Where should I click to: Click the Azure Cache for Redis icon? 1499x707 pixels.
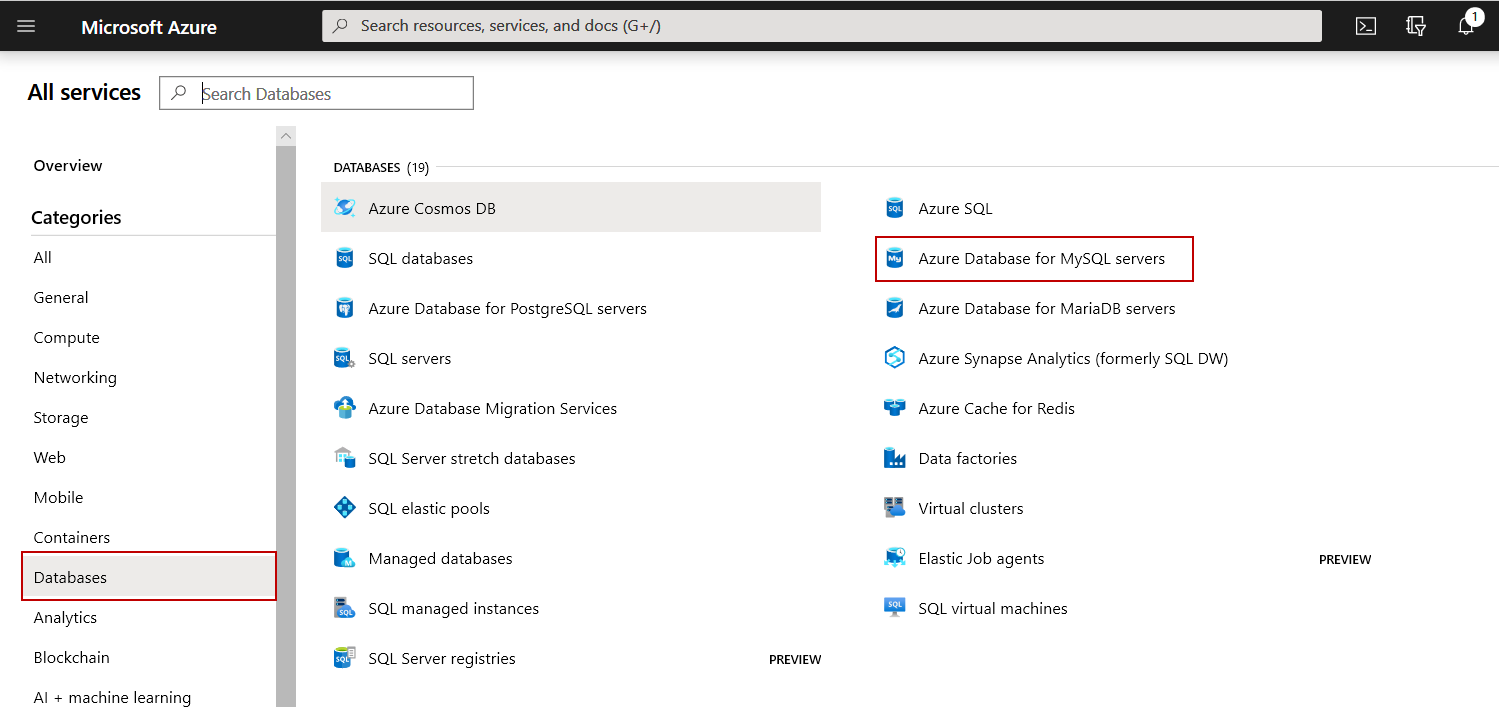pyautogui.click(x=895, y=408)
